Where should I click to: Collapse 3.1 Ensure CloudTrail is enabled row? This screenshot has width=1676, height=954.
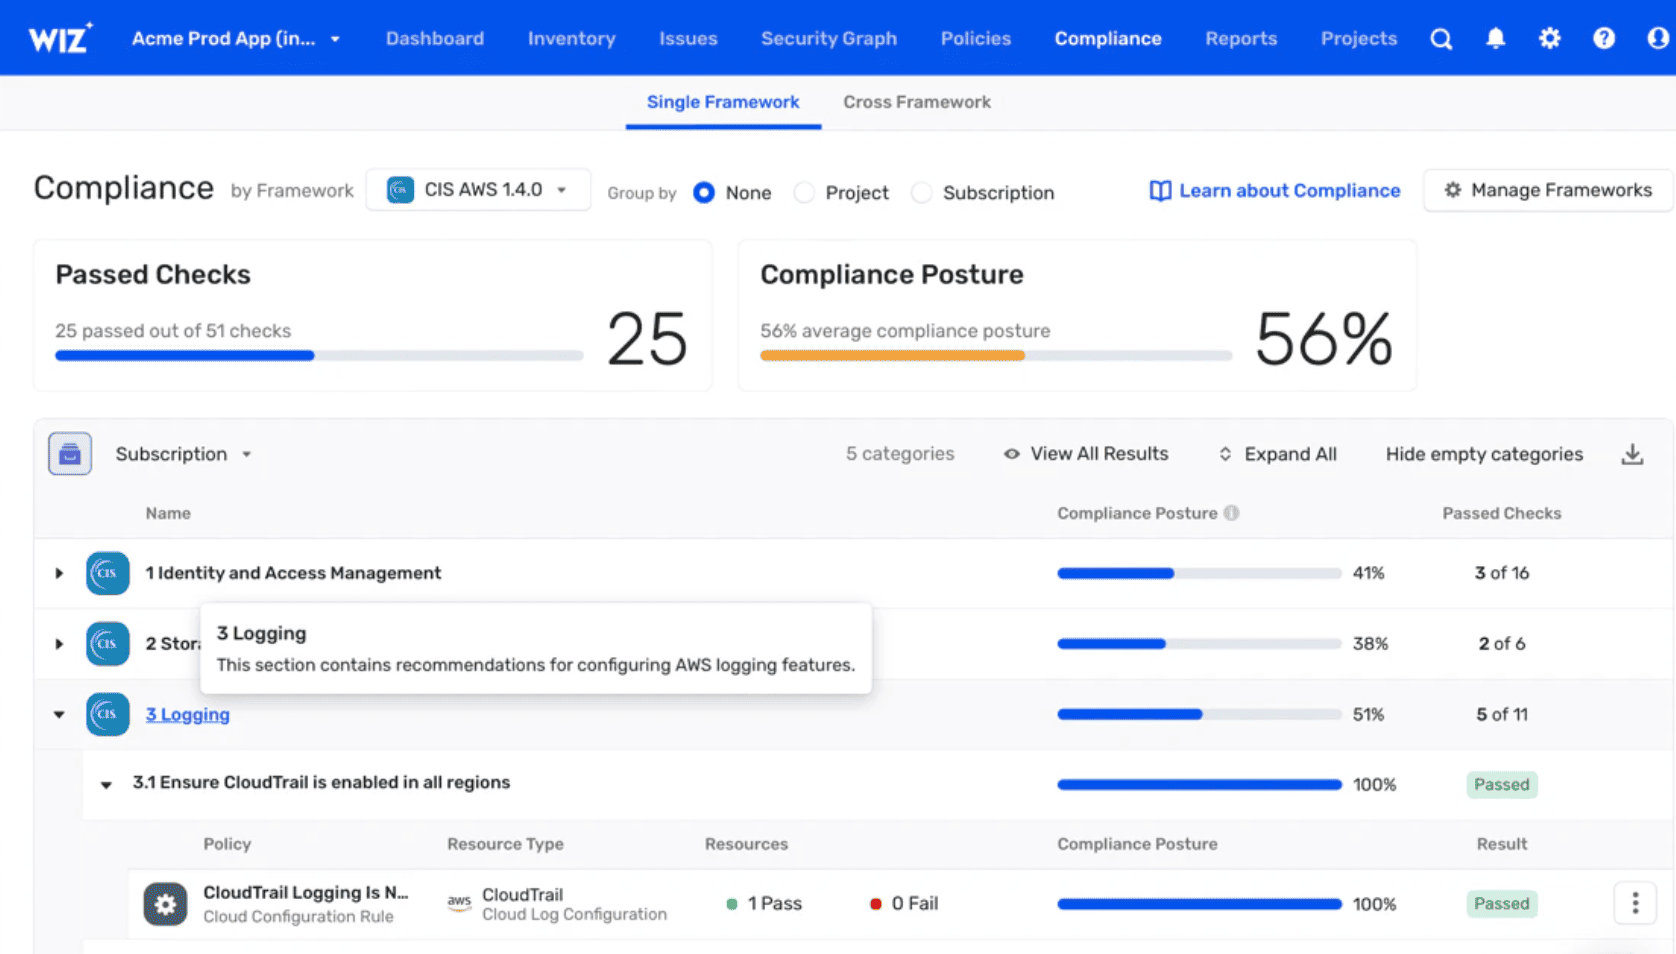click(106, 785)
